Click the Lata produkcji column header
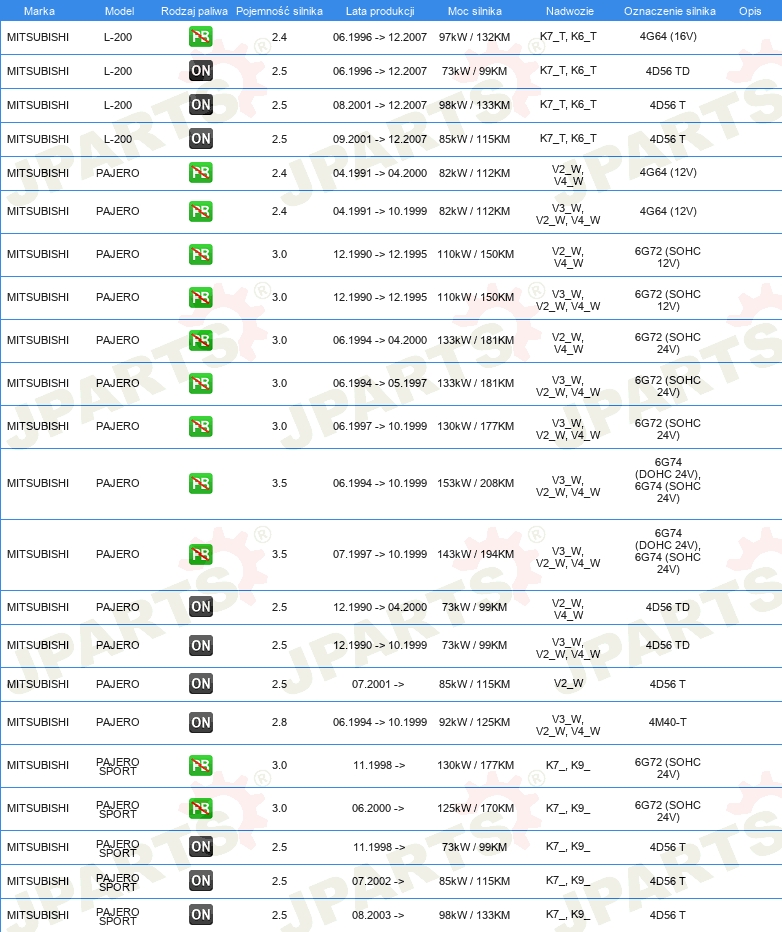782x932 pixels. coord(380,11)
